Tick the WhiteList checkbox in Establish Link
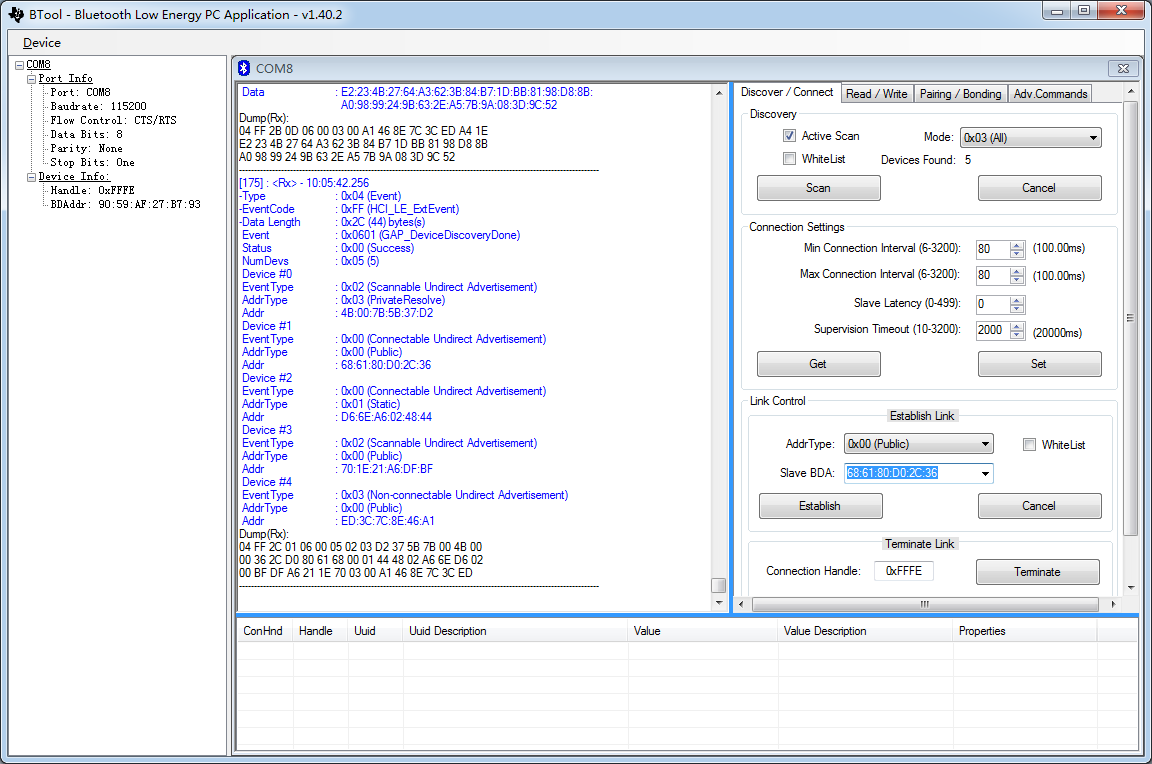The image size is (1152, 764). click(1029, 445)
